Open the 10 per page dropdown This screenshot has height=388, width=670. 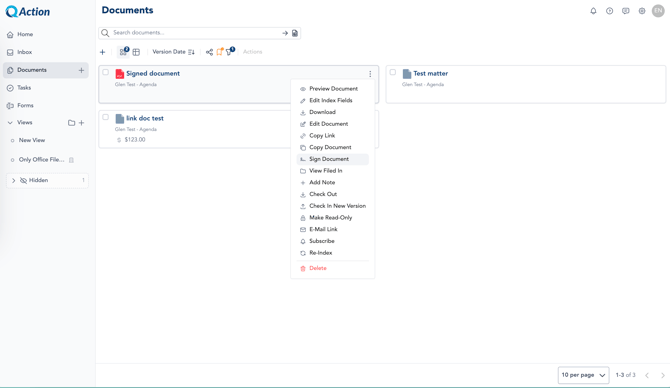pos(583,375)
